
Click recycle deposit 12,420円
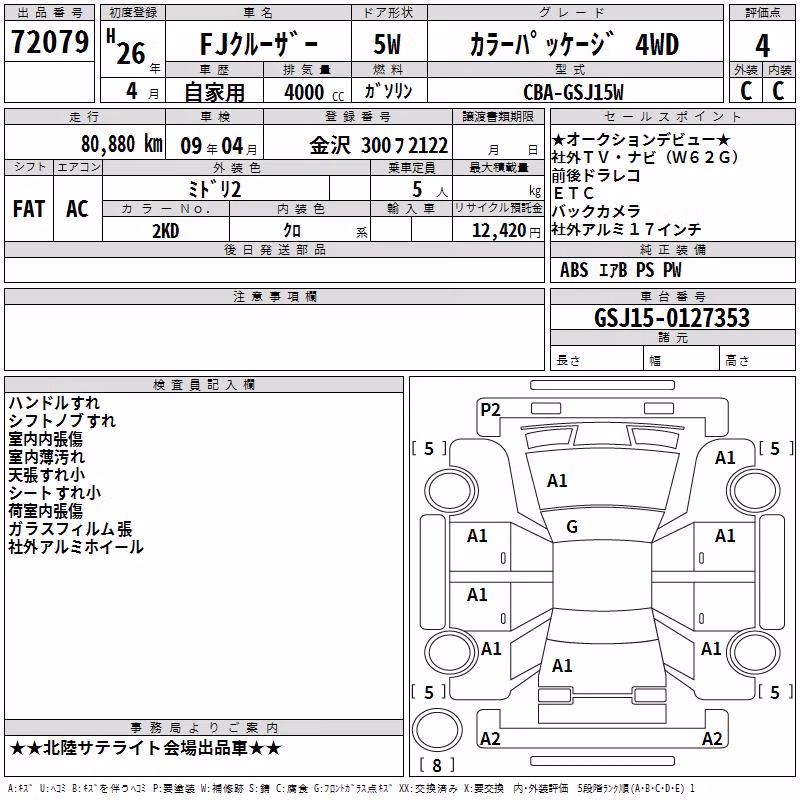[507, 231]
